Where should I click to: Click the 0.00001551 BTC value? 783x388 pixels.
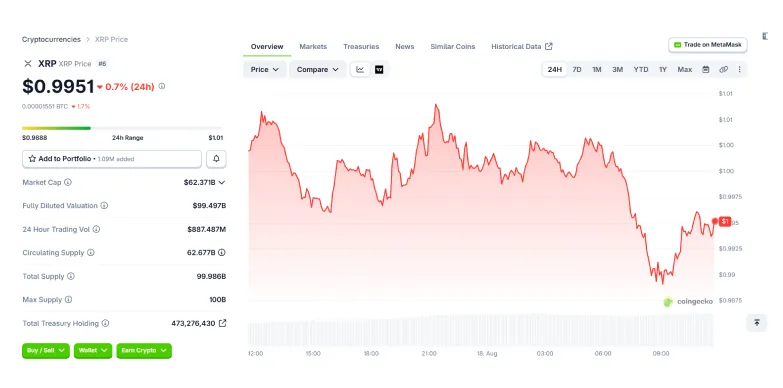pos(45,106)
